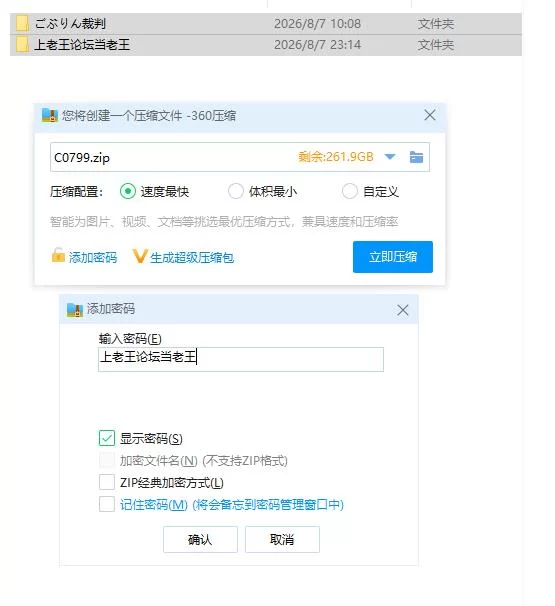The image size is (555, 606).
Task: Click the 上老王论坛当老王 folder name in file list
Action: coord(82,45)
